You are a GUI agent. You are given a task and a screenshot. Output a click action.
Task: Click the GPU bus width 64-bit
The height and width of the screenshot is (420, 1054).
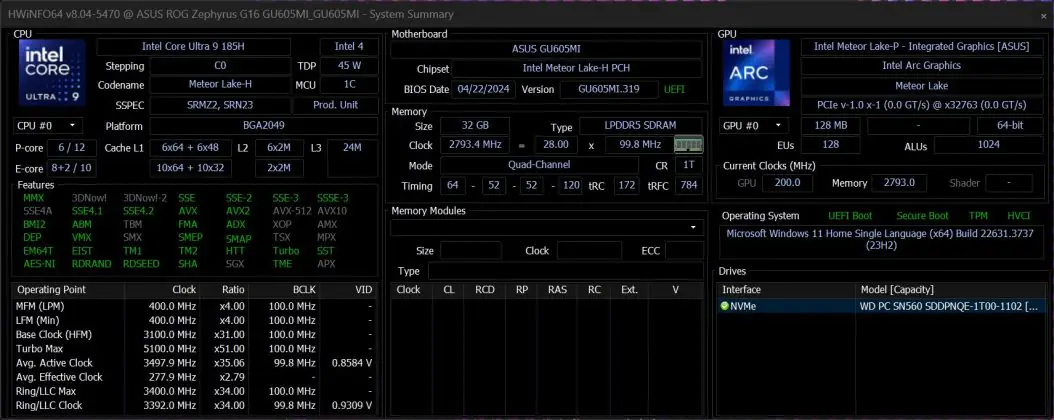[x=1010, y=126]
